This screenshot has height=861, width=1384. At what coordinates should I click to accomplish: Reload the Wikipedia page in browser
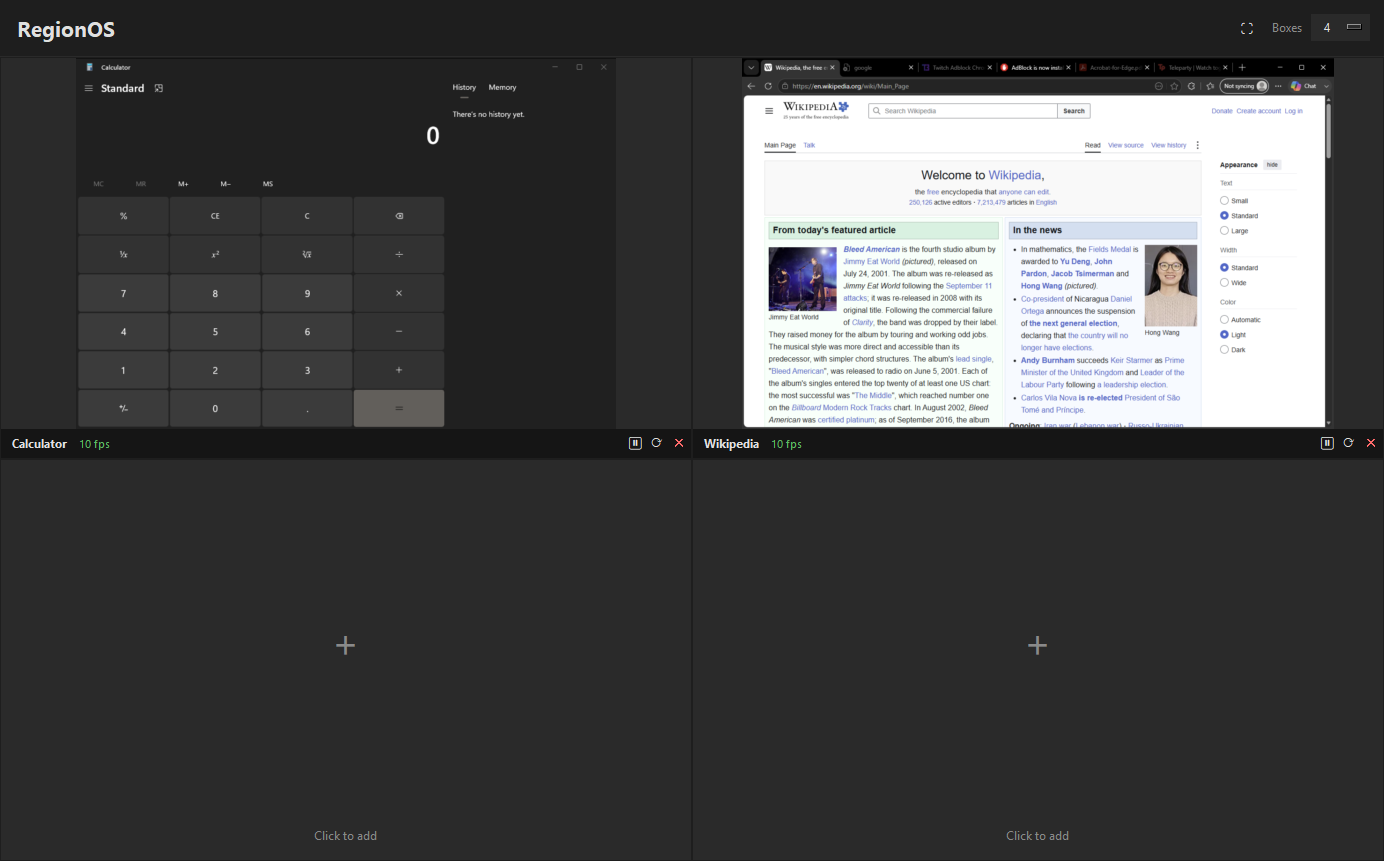pyautogui.click(x=768, y=86)
